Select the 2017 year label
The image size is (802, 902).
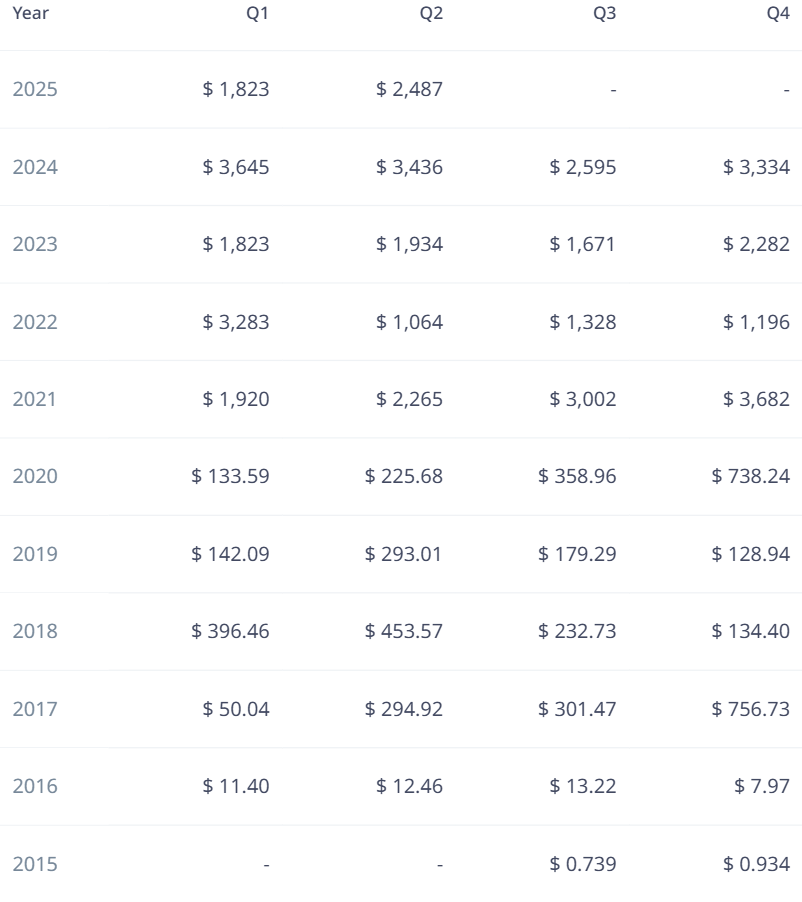pyautogui.click(x=35, y=710)
